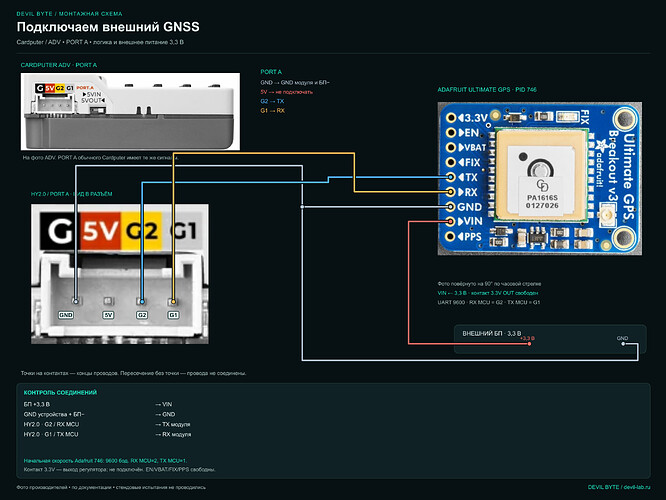666x500 pixels.
Task: Select the "GND устройства + БП−" checklist row
Action: 54,414
